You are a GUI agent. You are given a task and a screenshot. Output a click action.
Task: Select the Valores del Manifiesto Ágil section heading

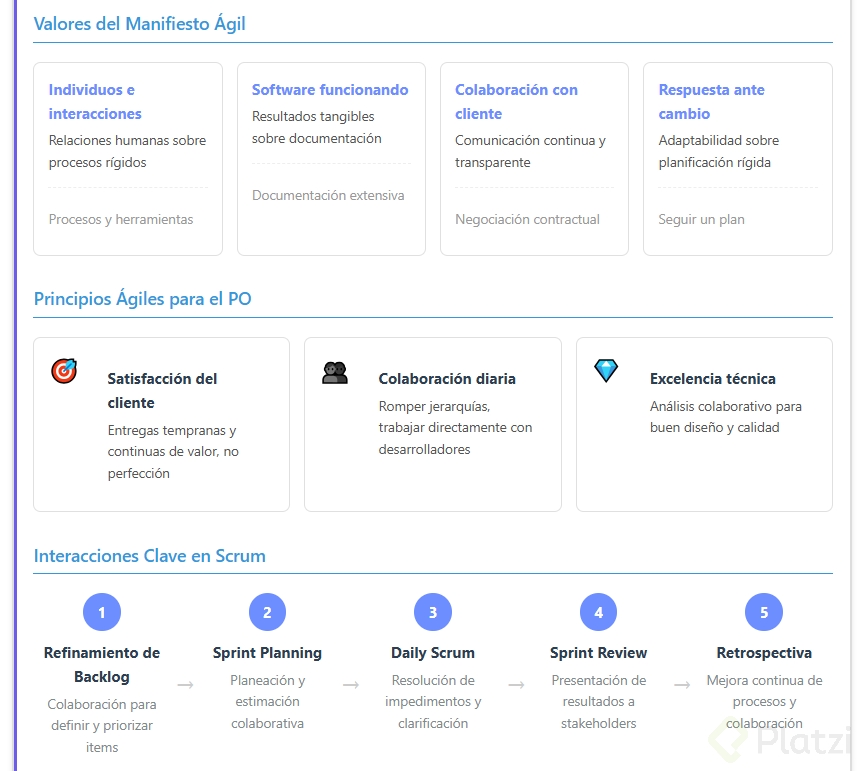point(140,24)
